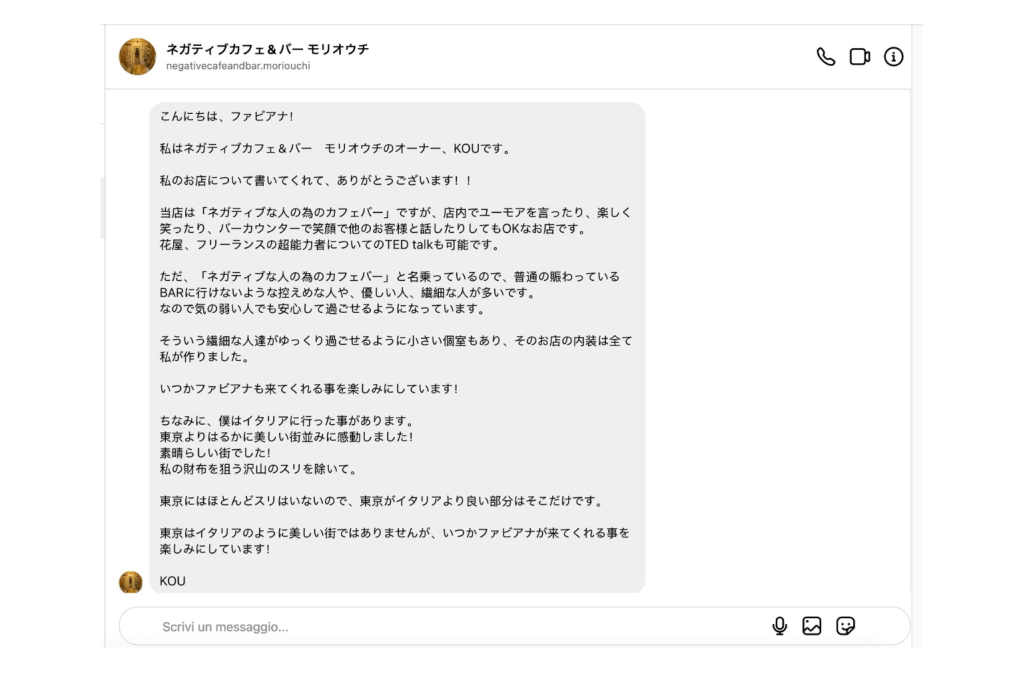Record a voice message with the microphone
This screenshot has height=682, width=1023.
(780, 626)
